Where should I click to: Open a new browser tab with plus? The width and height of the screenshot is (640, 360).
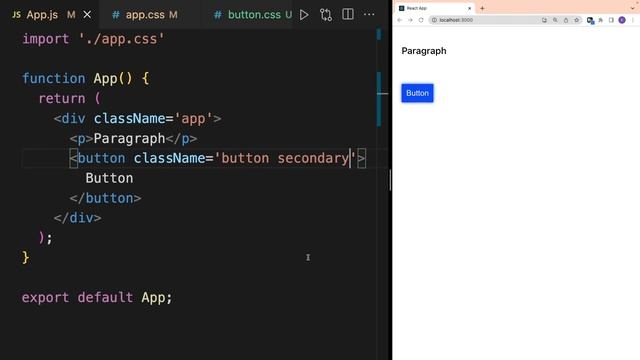(482, 8)
